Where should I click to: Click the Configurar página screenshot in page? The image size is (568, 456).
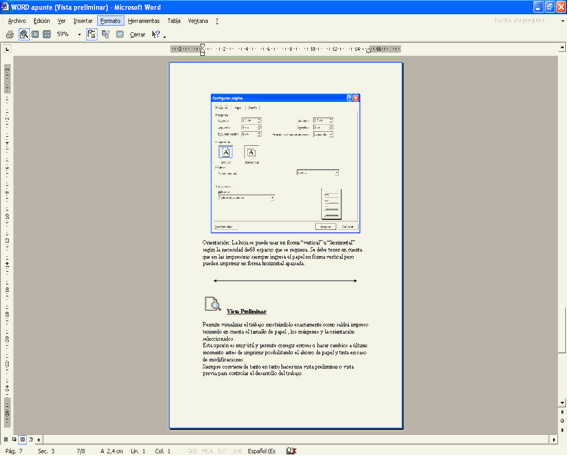click(285, 163)
